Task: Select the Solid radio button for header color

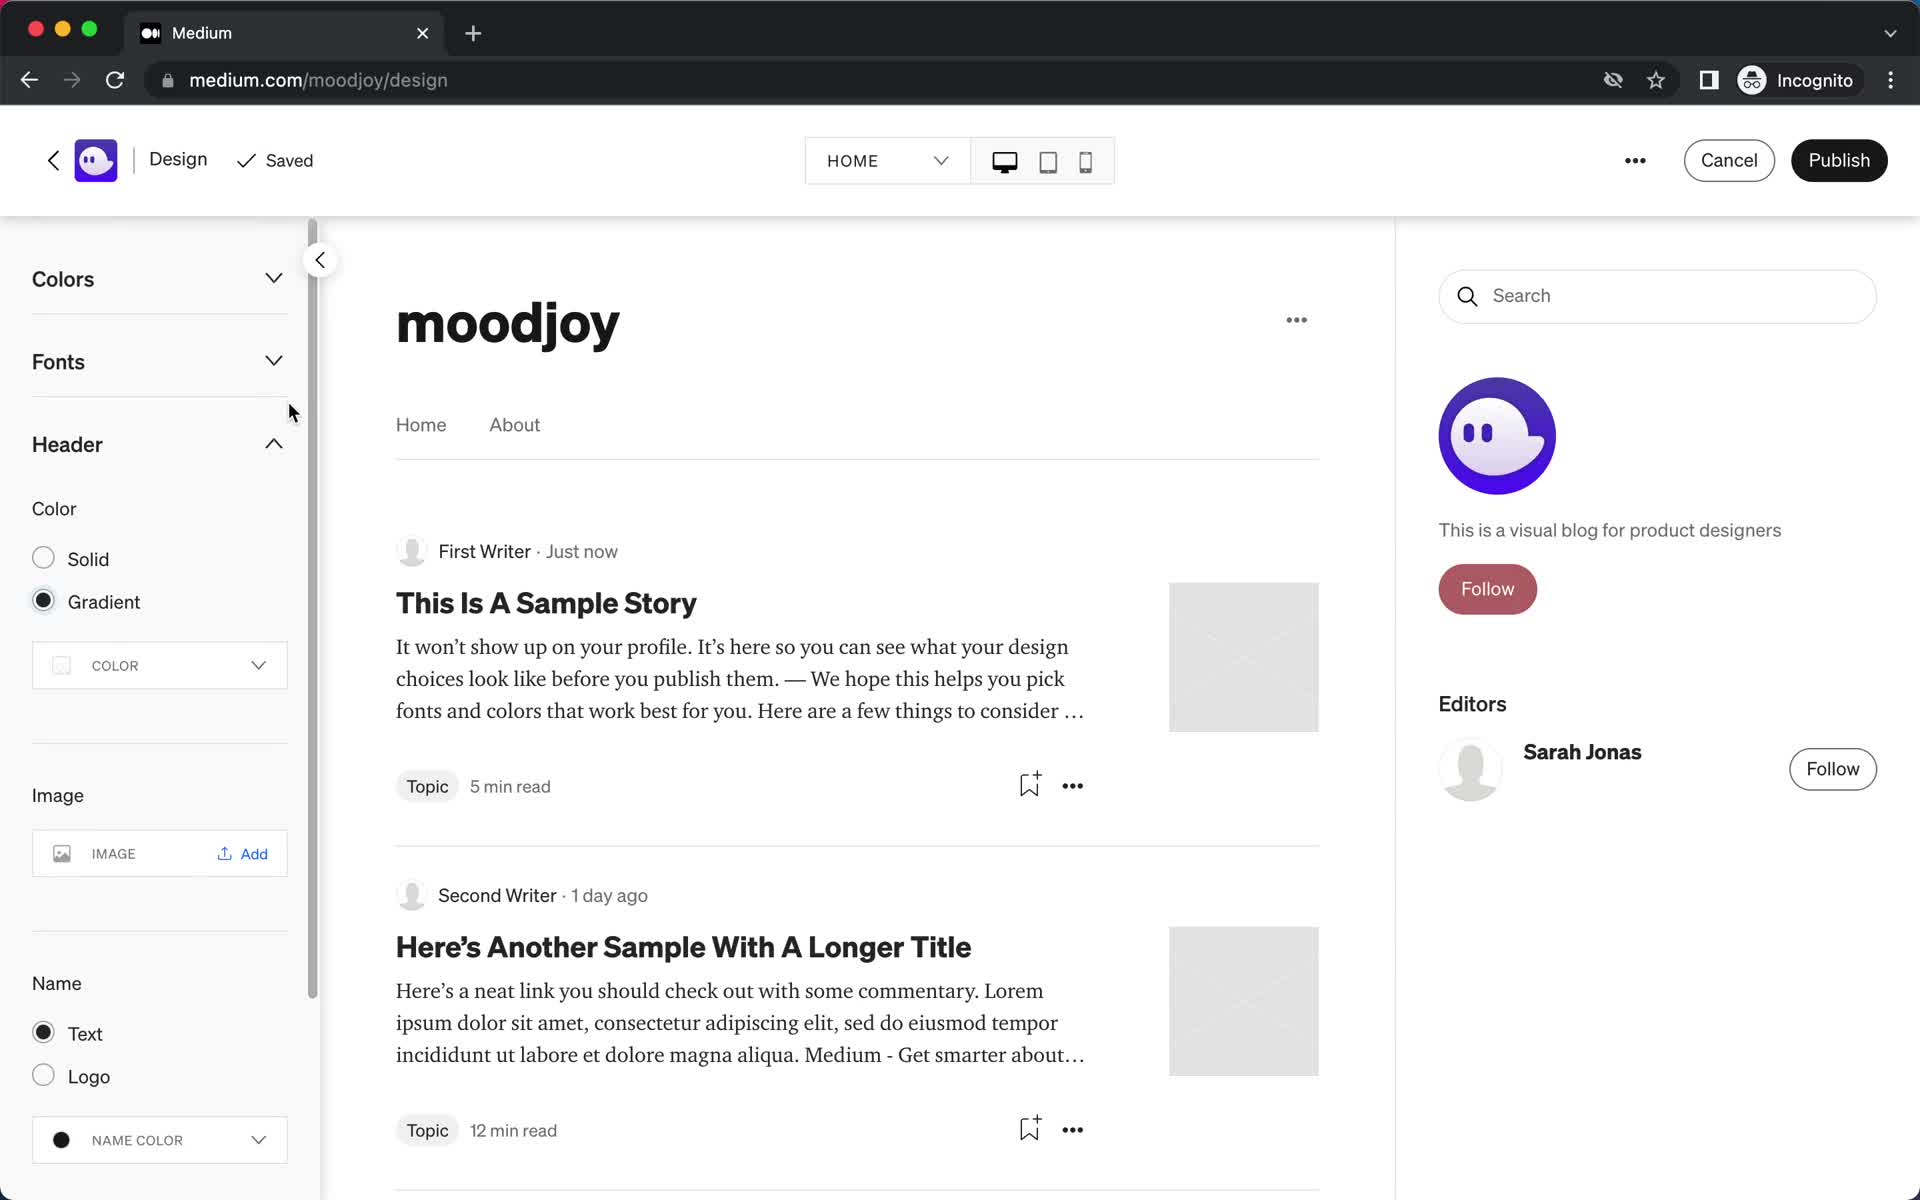Action: [41, 557]
